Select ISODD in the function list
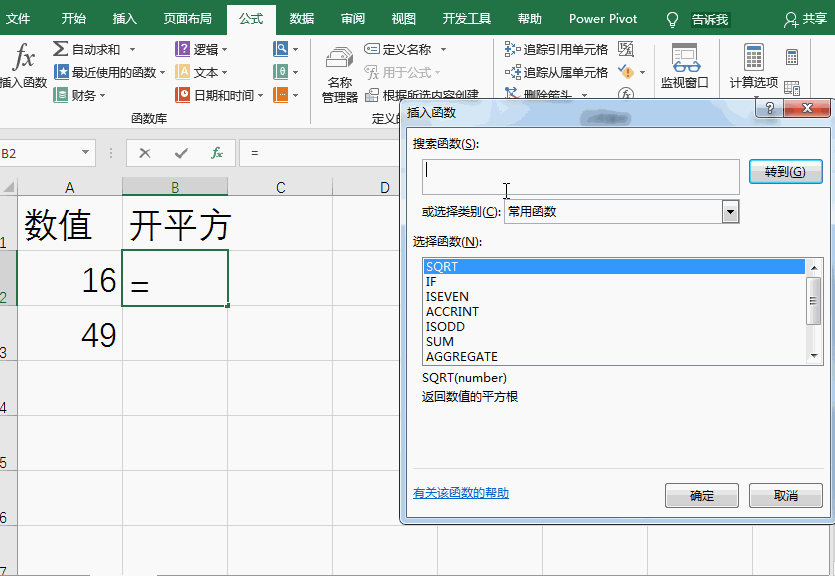This screenshot has height=576, width=835. 614,326
